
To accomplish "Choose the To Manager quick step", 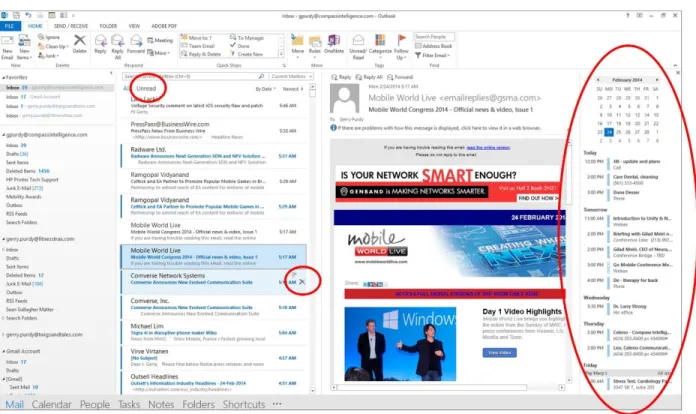I will coord(247,38).
